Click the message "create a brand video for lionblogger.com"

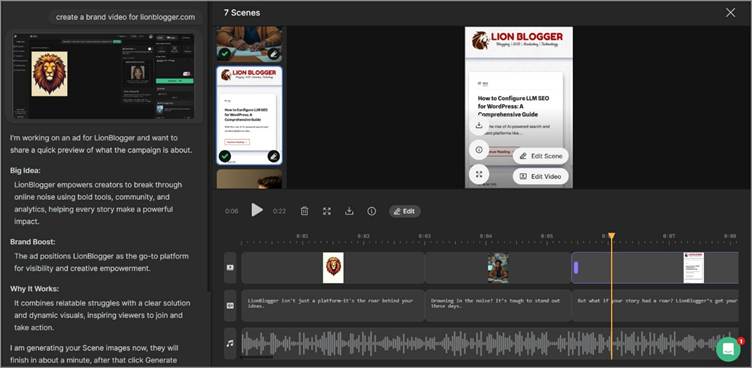click(x=125, y=17)
